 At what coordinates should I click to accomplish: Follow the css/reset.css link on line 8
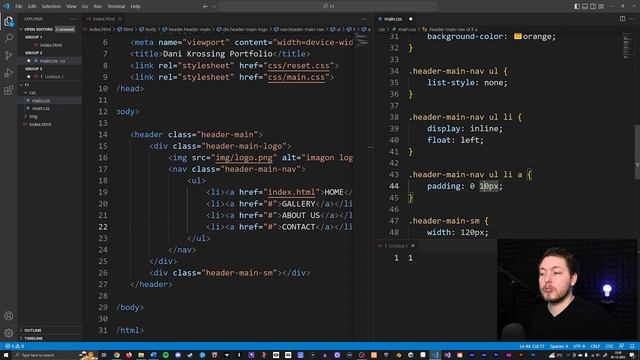point(299,66)
